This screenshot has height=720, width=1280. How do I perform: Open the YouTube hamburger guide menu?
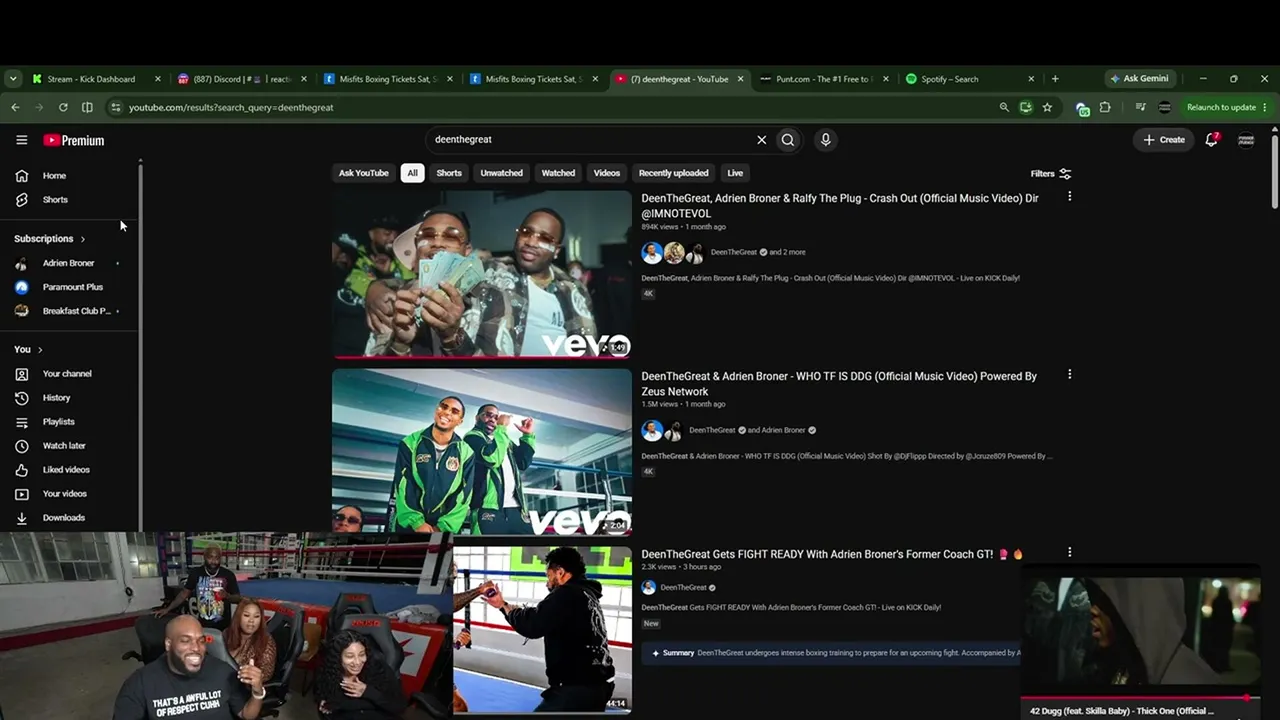21,140
